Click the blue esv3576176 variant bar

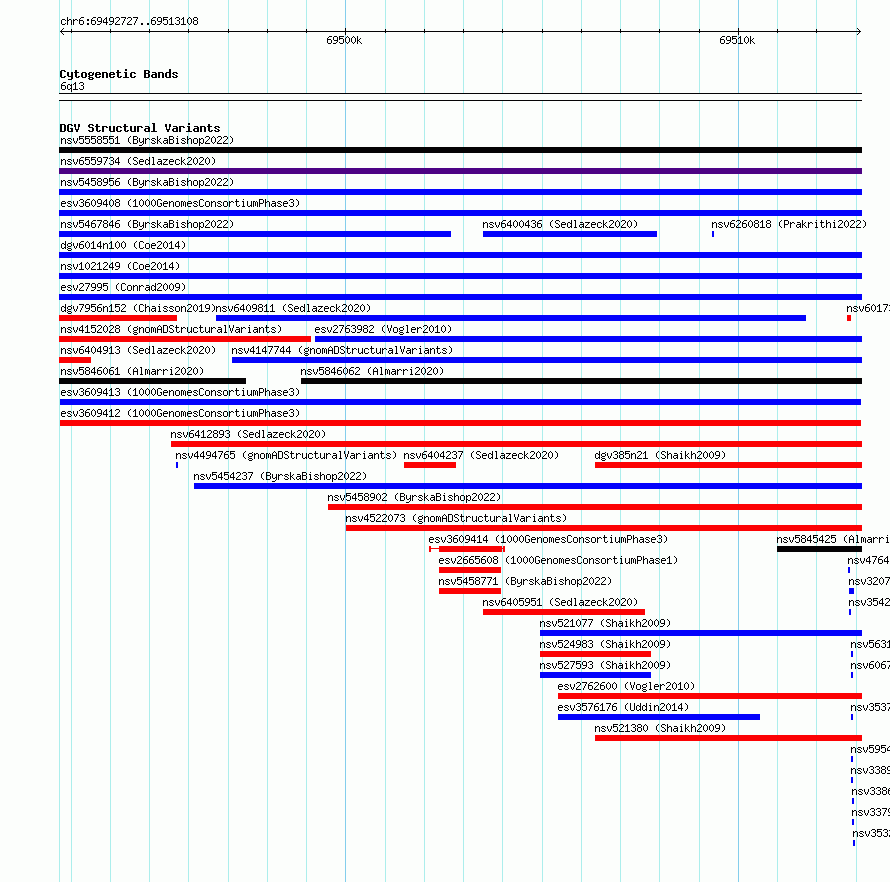coord(659,717)
